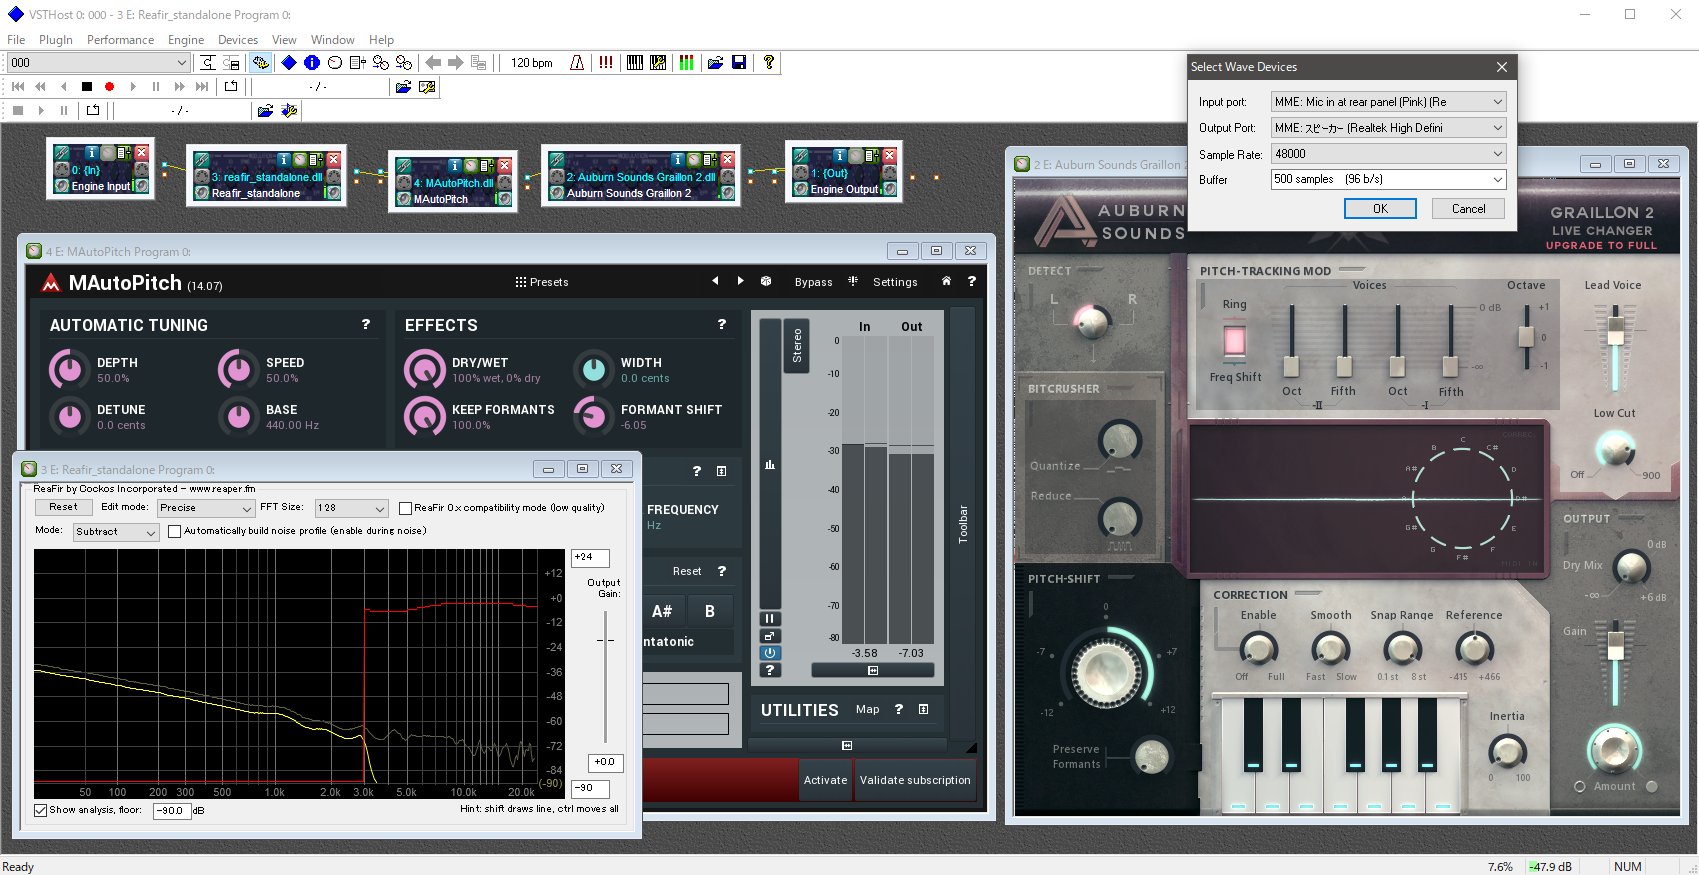Screen dimensions: 1699x875
Task: Click the floppy disk save icon in toolbar
Action: tap(739, 62)
